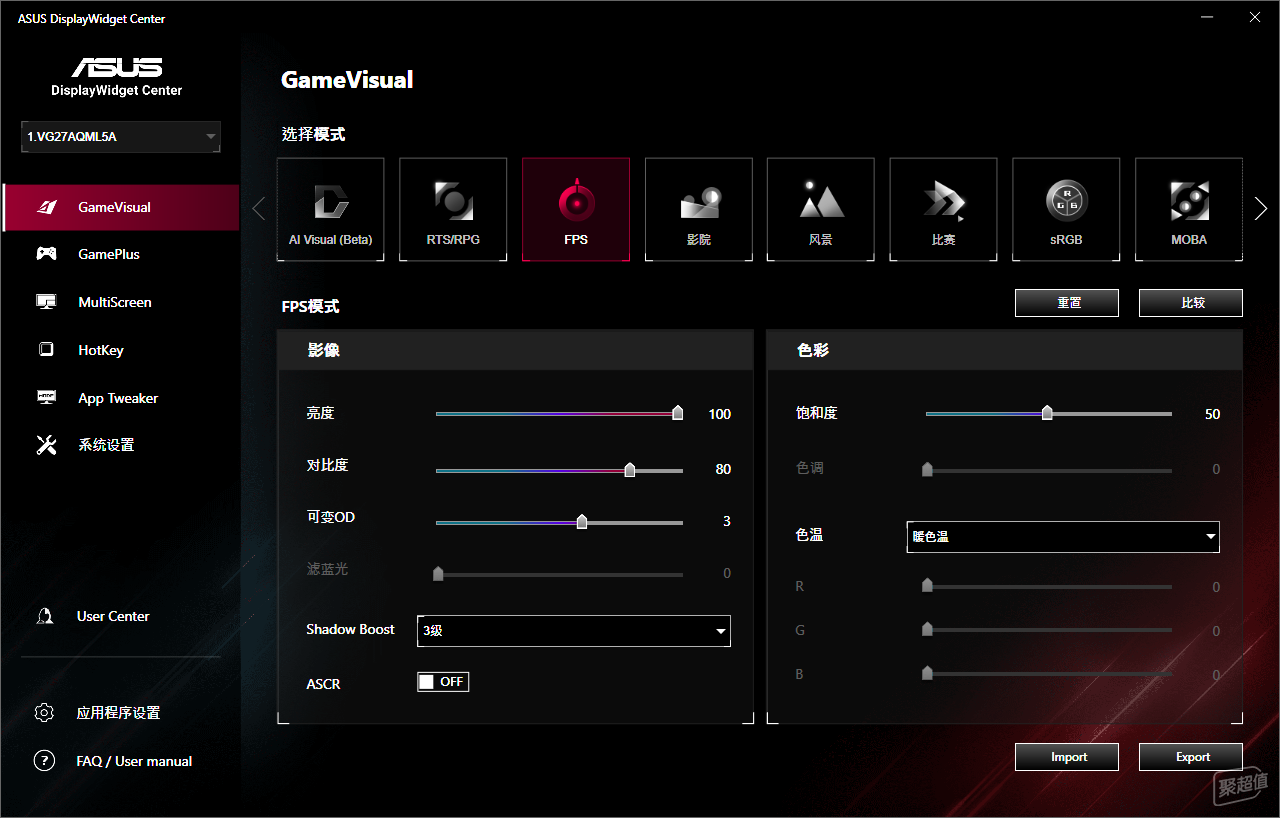Click the 可变OD slider handle

[582, 521]
